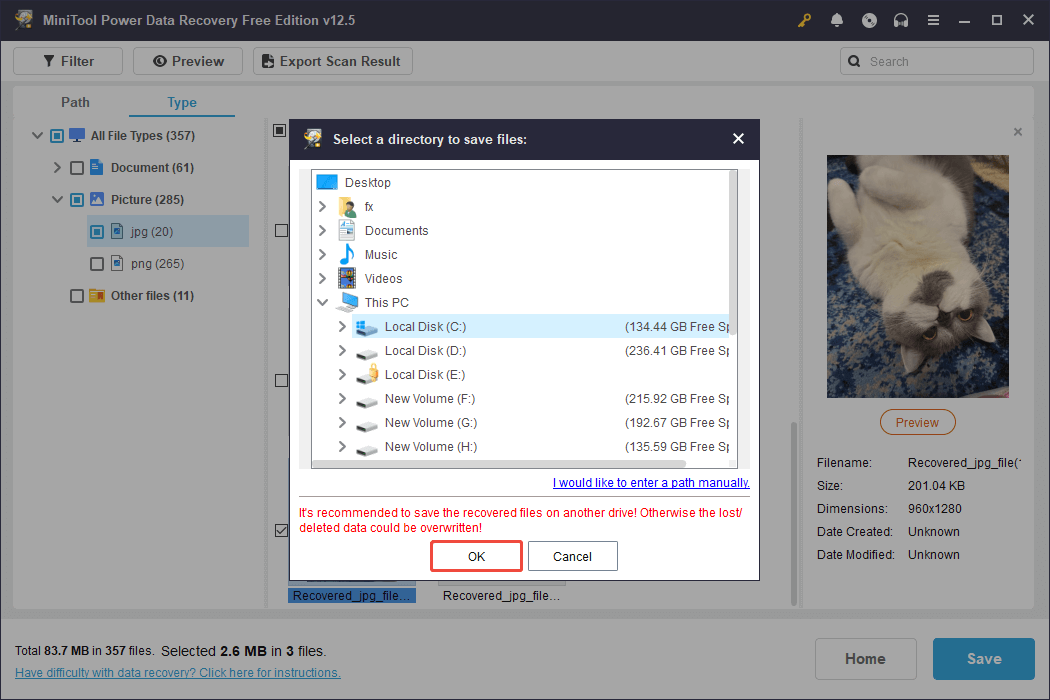
Task: Click the fx user folder icon
Action: click(348, 206)
